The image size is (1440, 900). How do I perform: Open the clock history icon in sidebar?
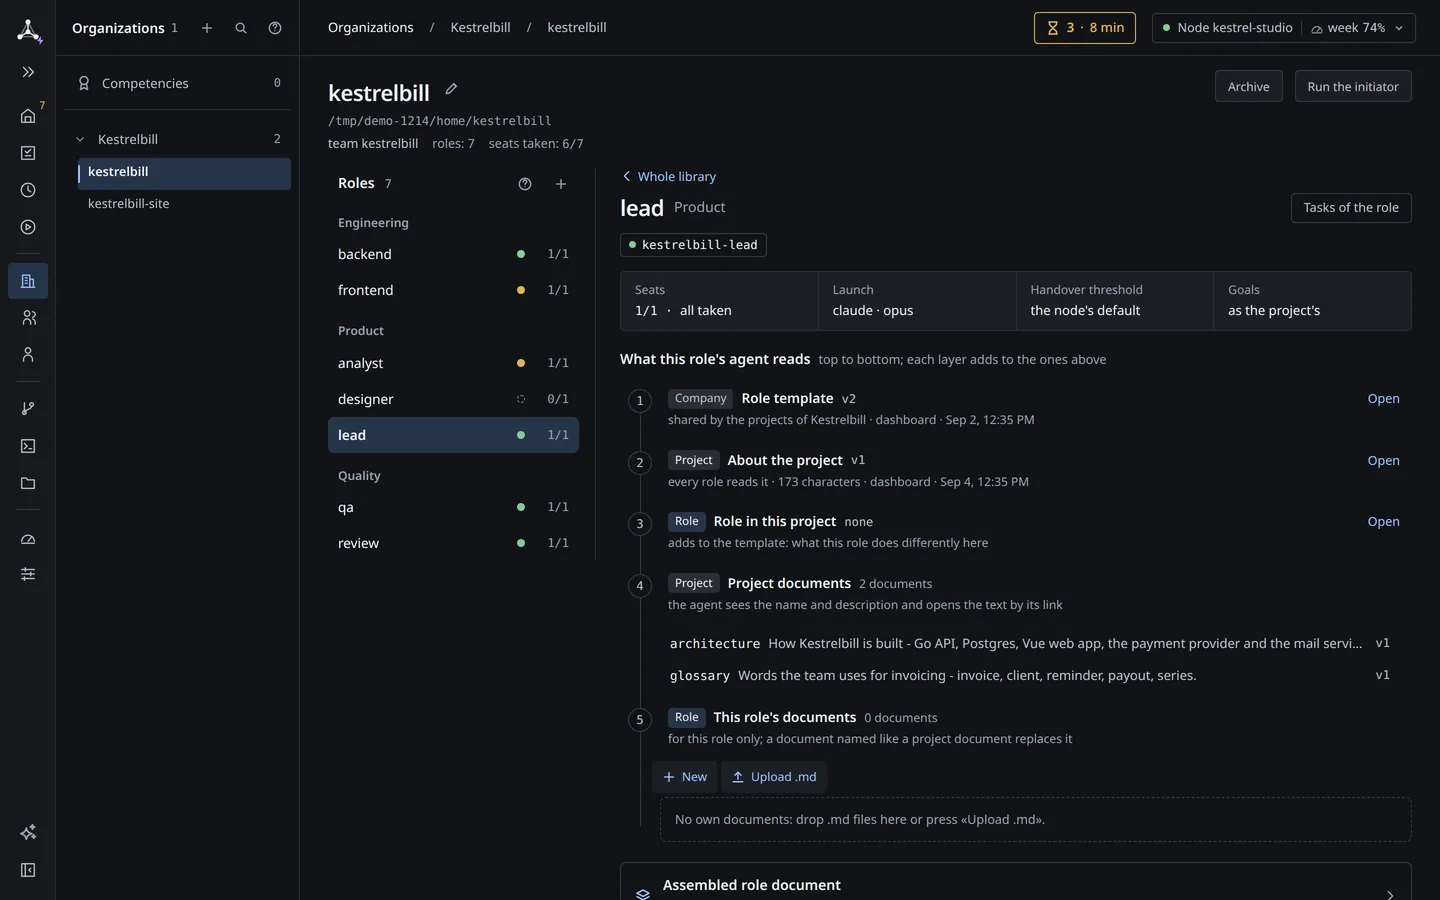coord(28,190)
